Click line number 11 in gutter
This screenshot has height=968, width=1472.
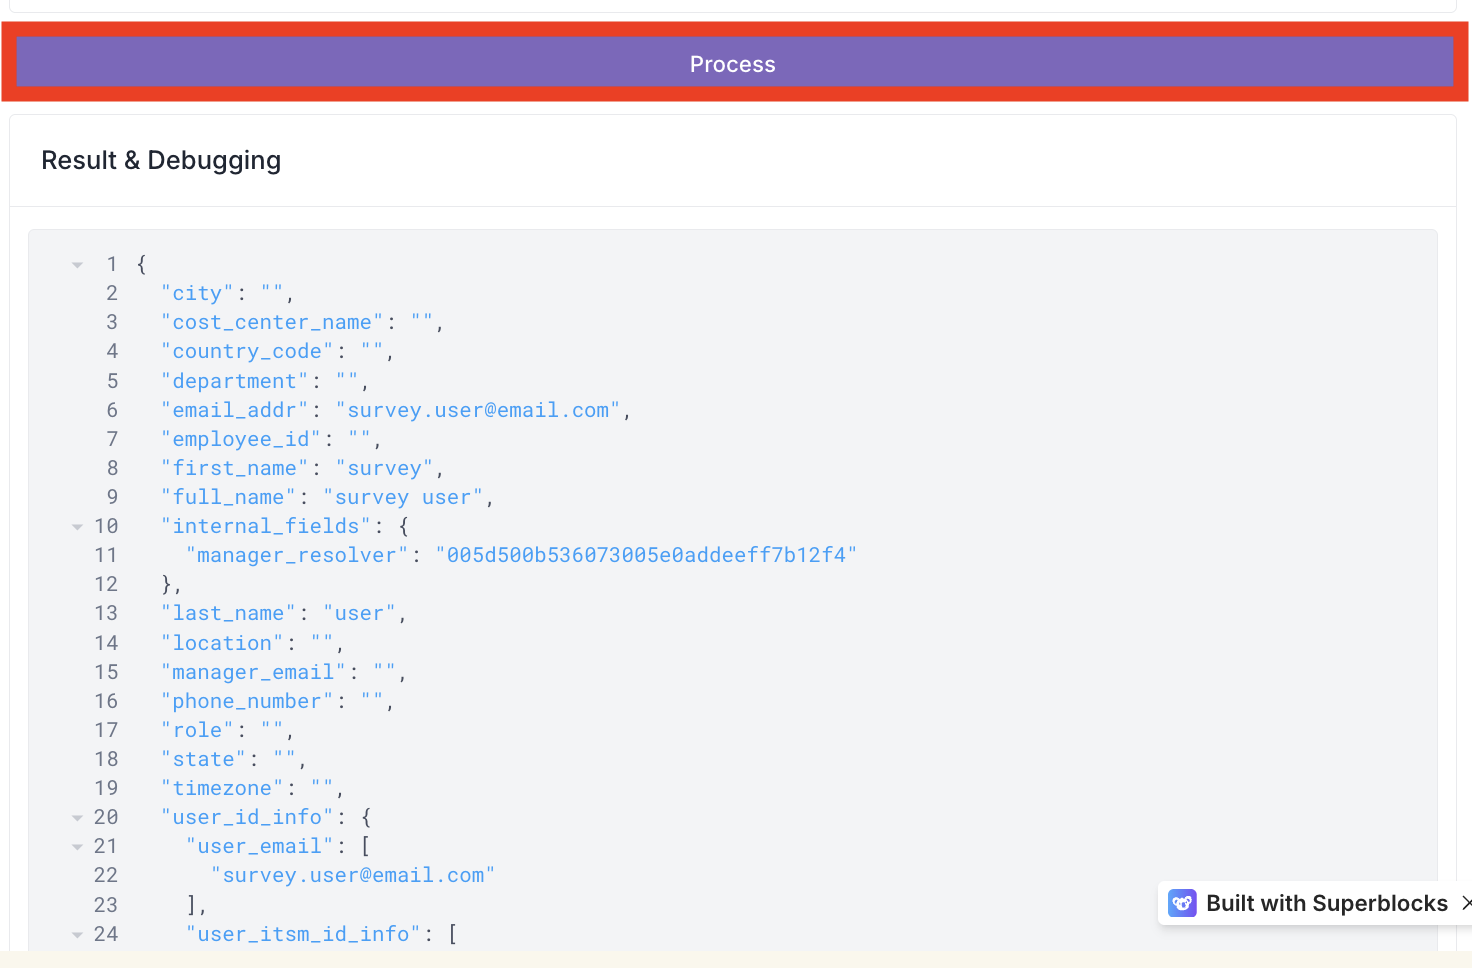(106, 555)
